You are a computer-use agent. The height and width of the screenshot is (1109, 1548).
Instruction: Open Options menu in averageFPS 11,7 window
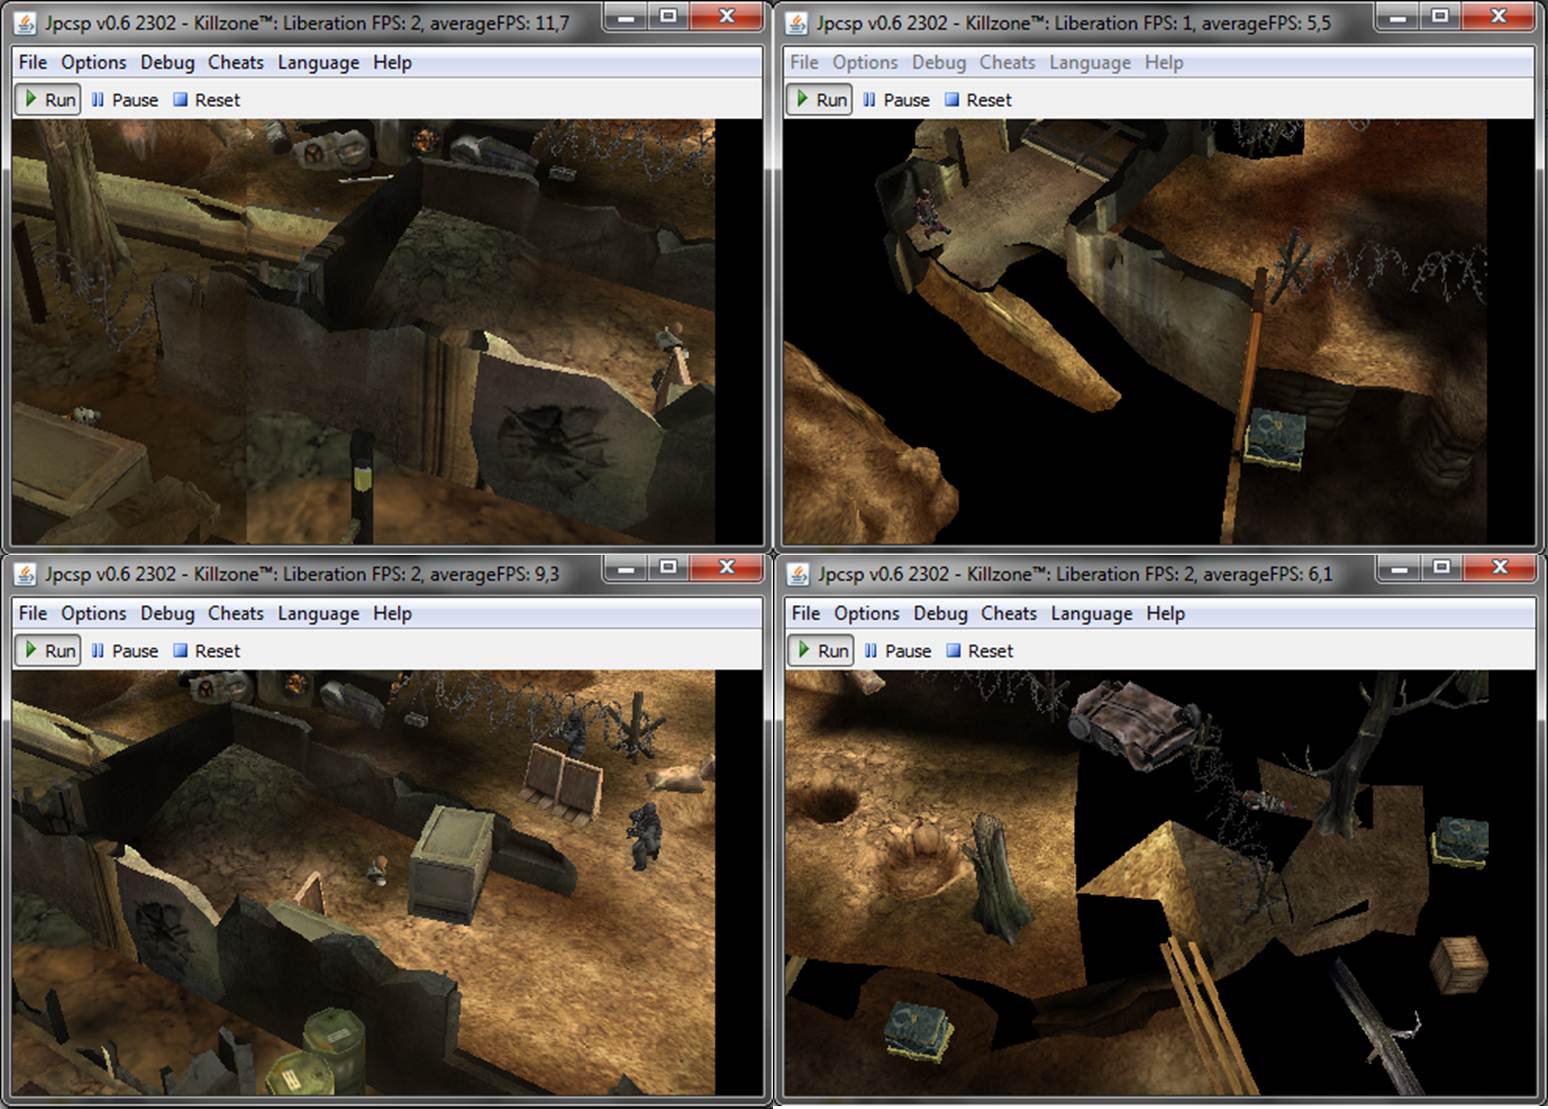[94, 62]
